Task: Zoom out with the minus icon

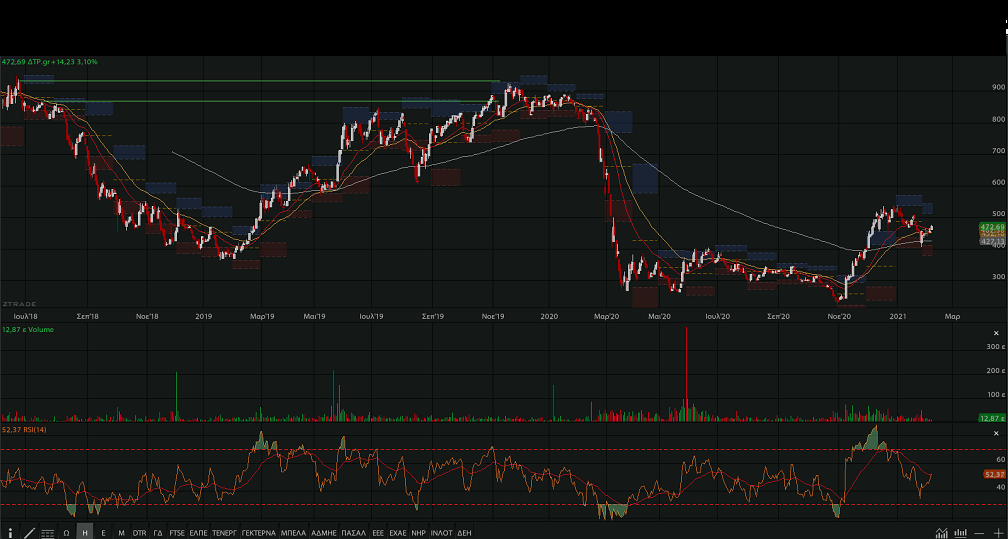Action: [981, 532]
